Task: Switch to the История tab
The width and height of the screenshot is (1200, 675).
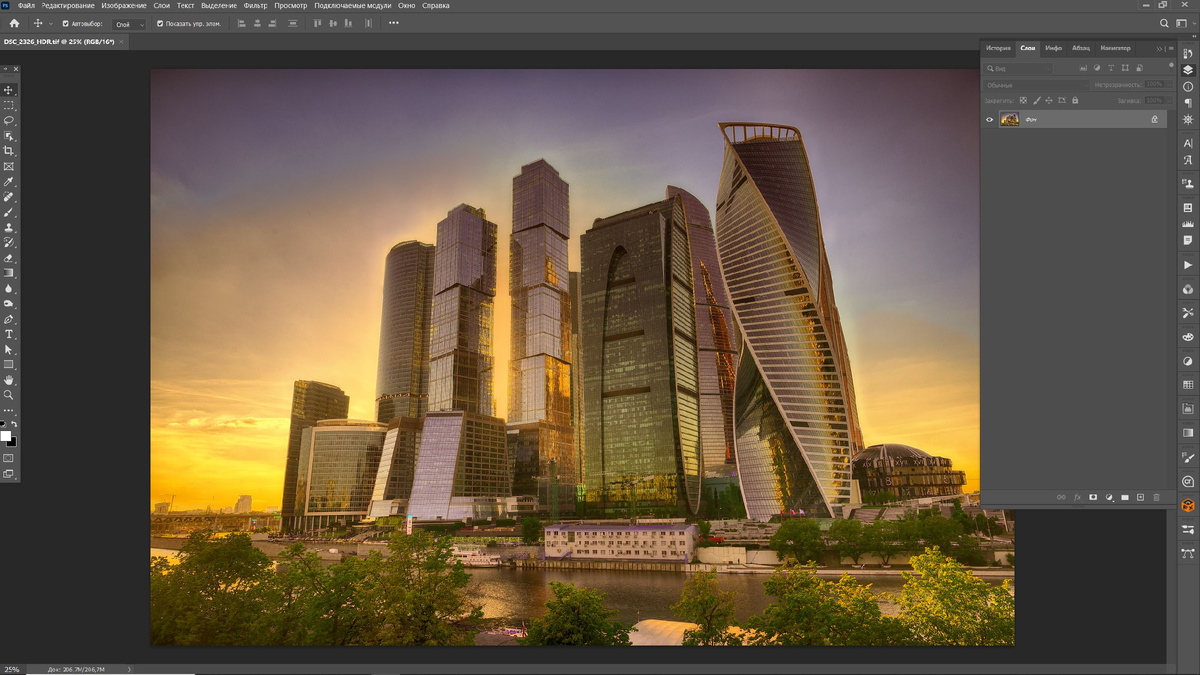Action: [998, 47]
